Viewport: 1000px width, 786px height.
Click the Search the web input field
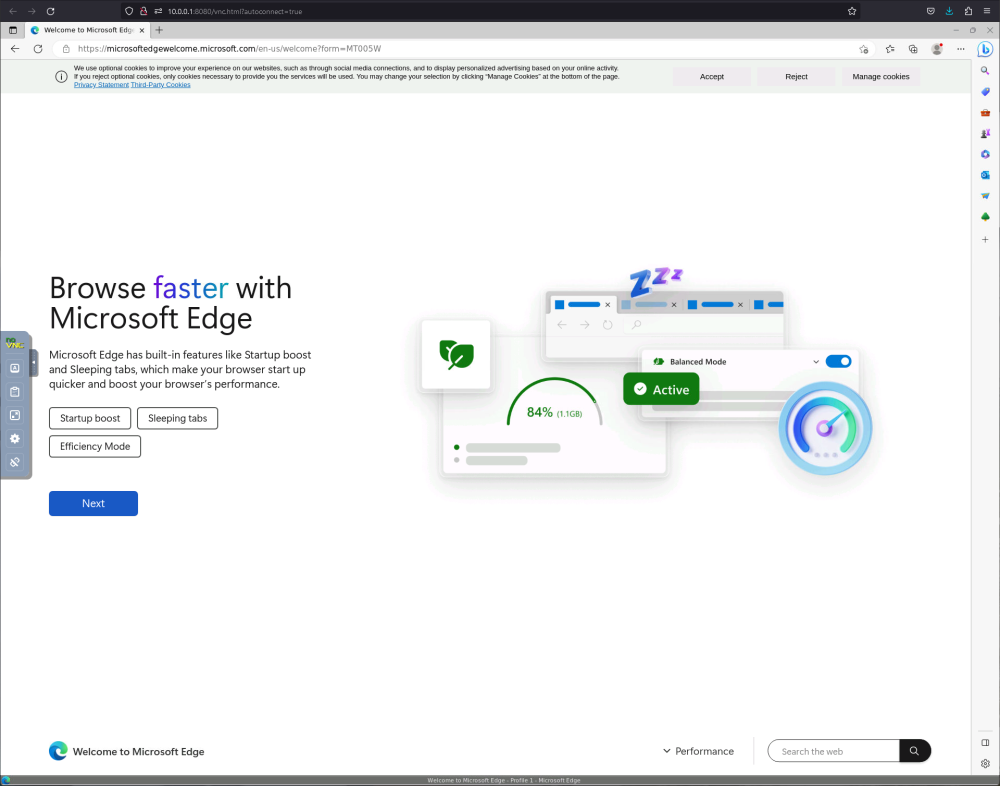click(x=834, y=752)
